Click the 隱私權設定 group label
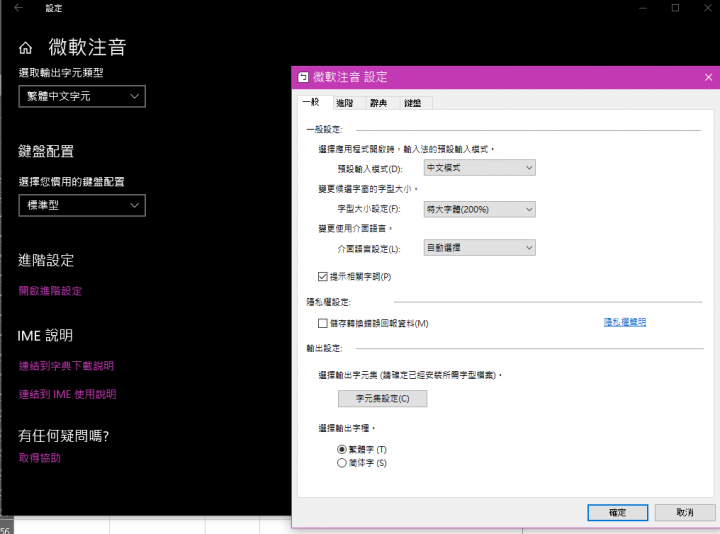The height and width of the screenshot is (534, 720). [329, 302]
